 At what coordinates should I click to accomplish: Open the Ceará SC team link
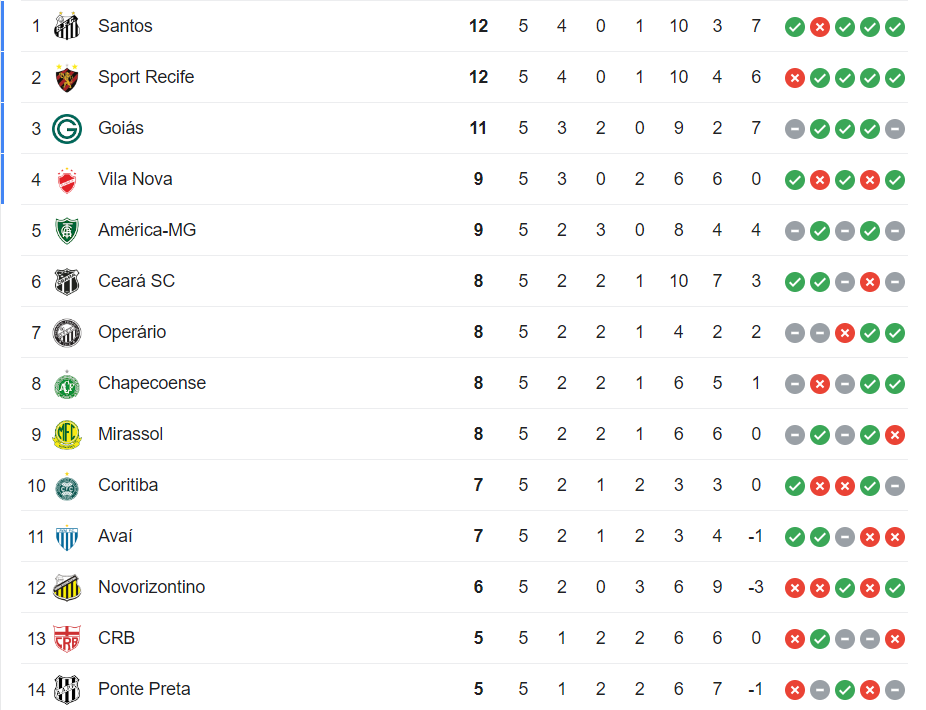click(x=136, y=281)
